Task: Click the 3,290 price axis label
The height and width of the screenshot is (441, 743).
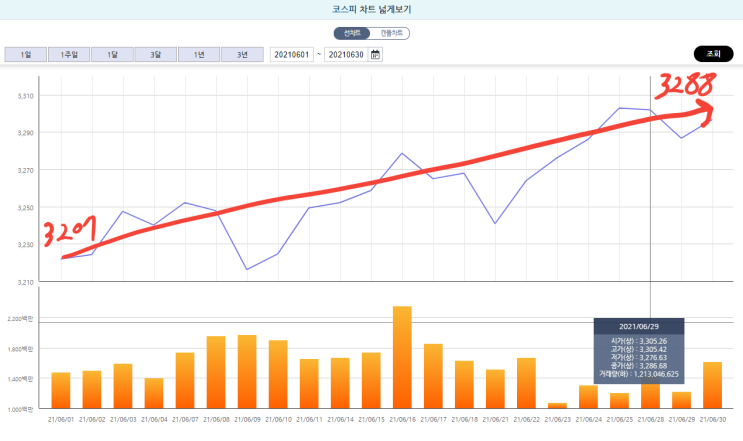Action: [x=26, y=133]
